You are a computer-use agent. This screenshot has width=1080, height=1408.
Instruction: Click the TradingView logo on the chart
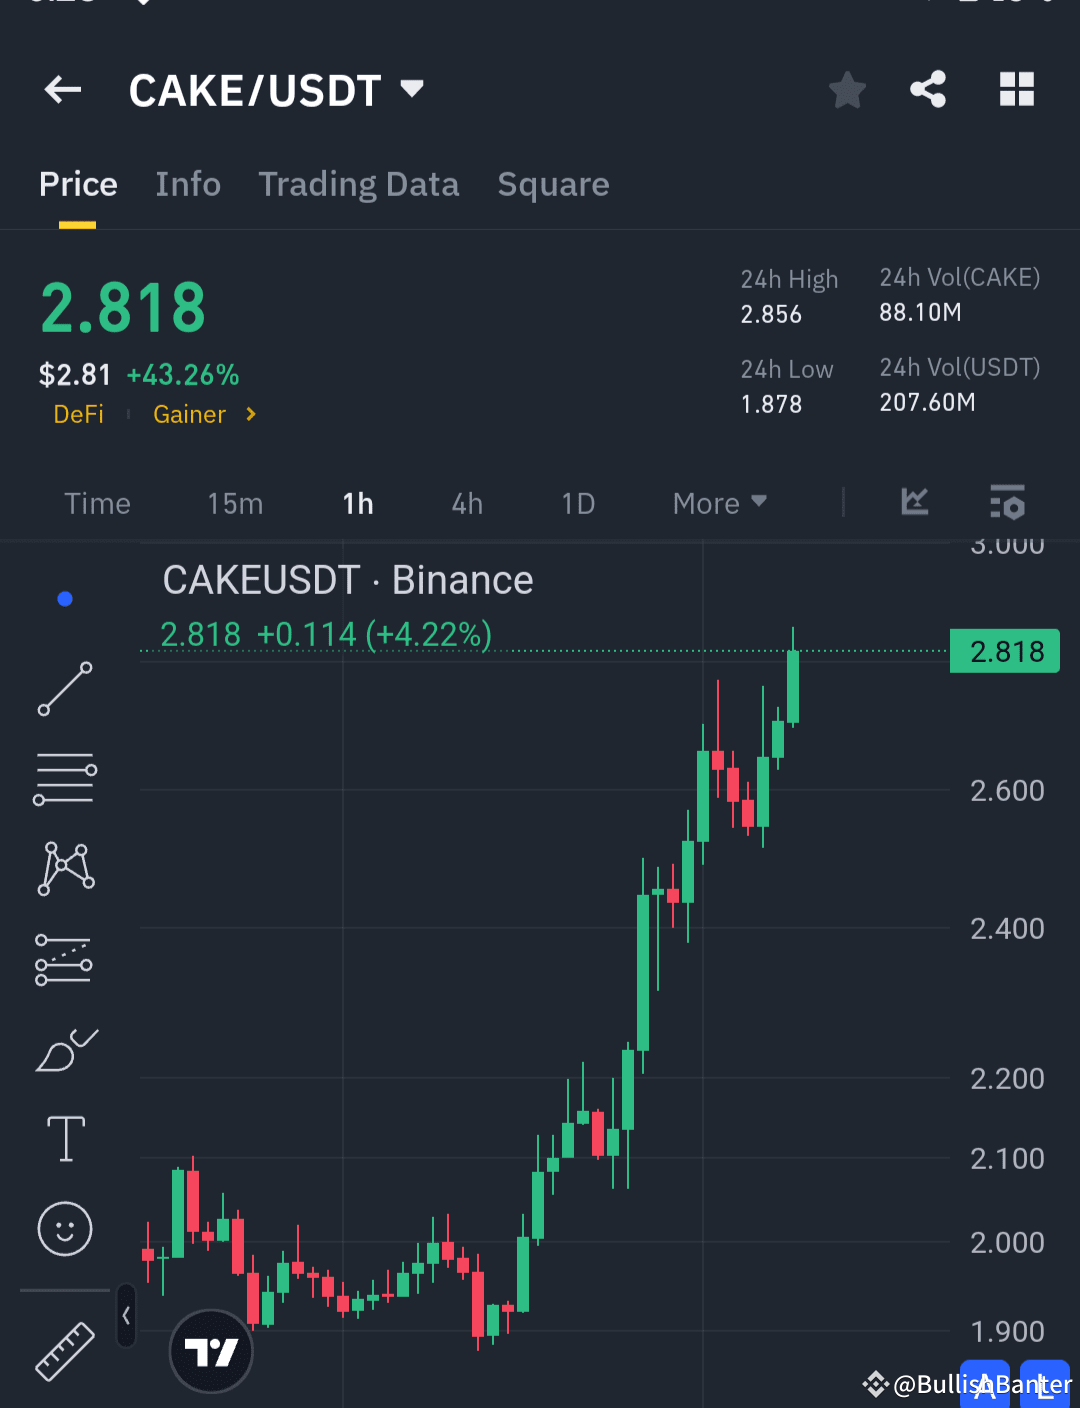pos(211,1349)
